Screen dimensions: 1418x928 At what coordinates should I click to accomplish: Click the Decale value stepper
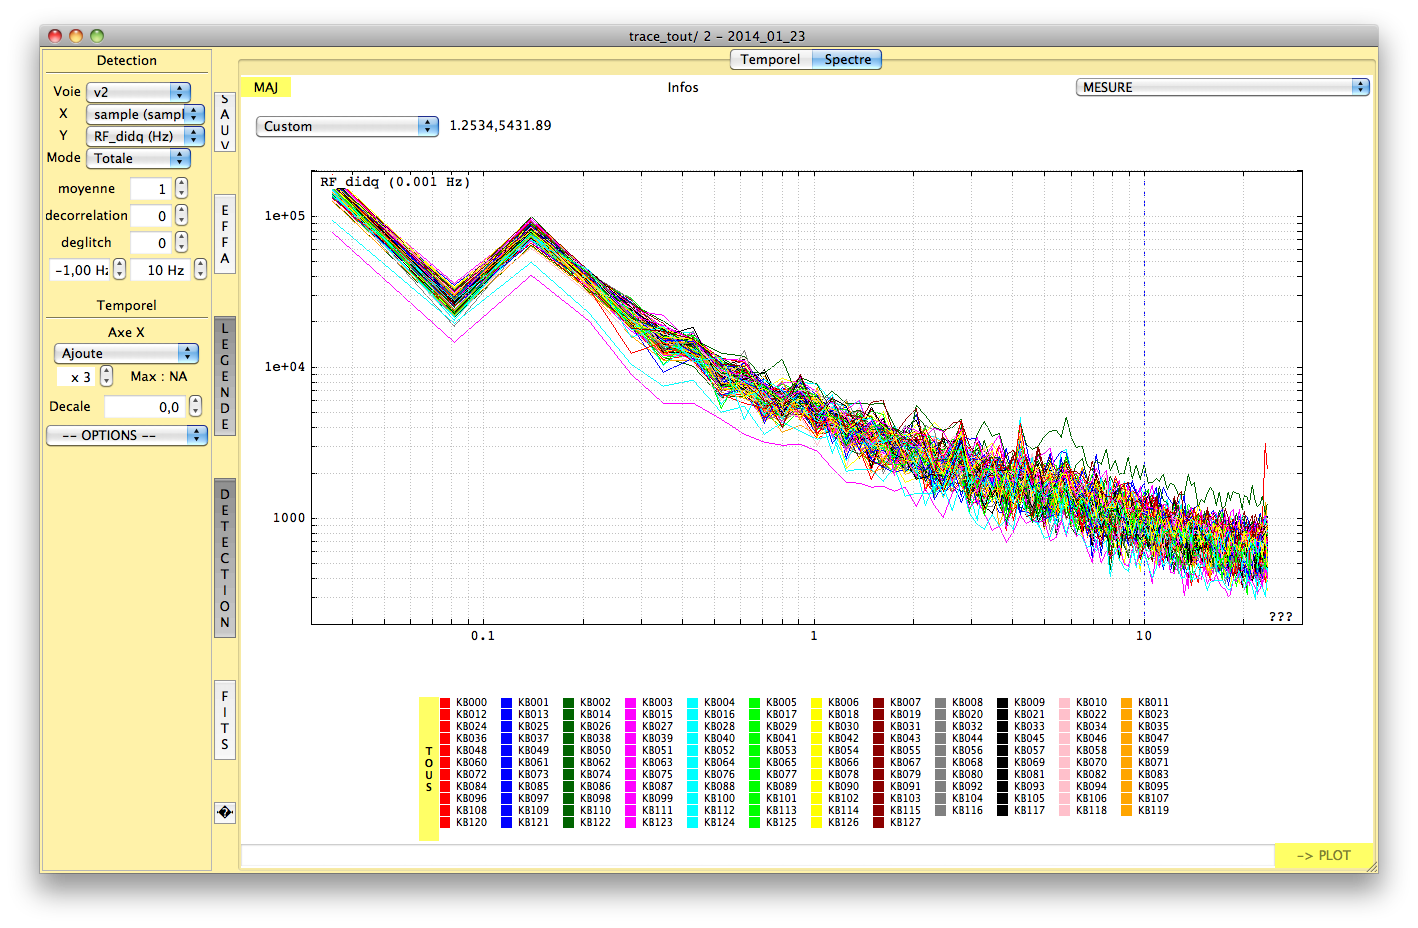[x=195, y=407]
